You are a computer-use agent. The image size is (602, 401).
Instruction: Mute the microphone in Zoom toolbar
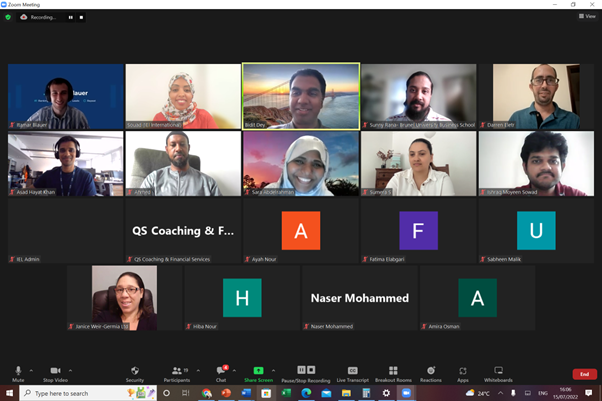point(18,373)
